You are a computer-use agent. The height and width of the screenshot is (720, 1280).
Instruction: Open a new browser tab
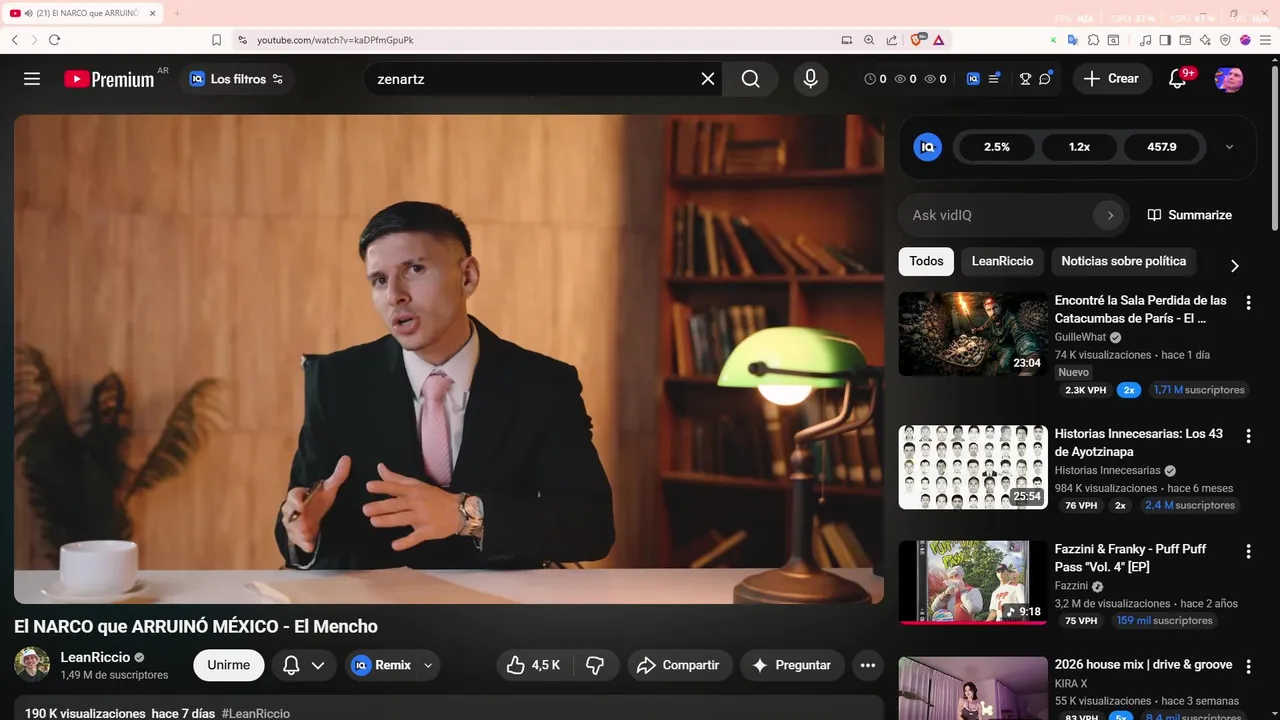pyautogui.click(x=177, y=13)
